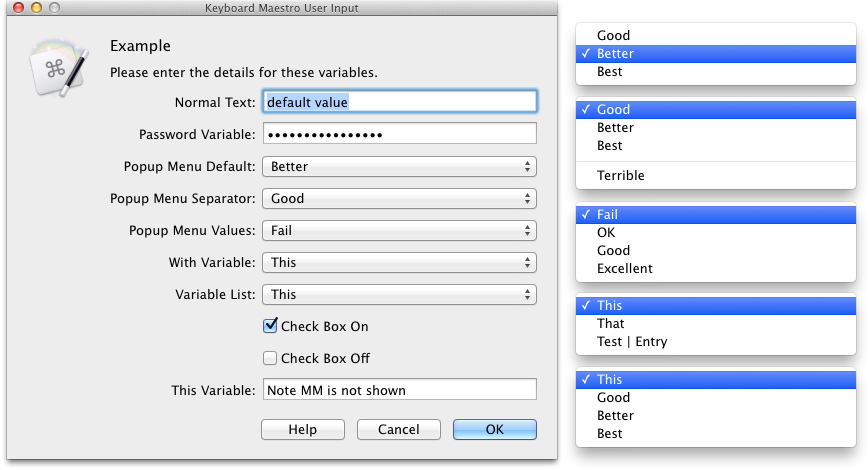Viewport: 868px width, 470px height.
Task: Choose Good in the first popup menu
Action: click(716, 35)
